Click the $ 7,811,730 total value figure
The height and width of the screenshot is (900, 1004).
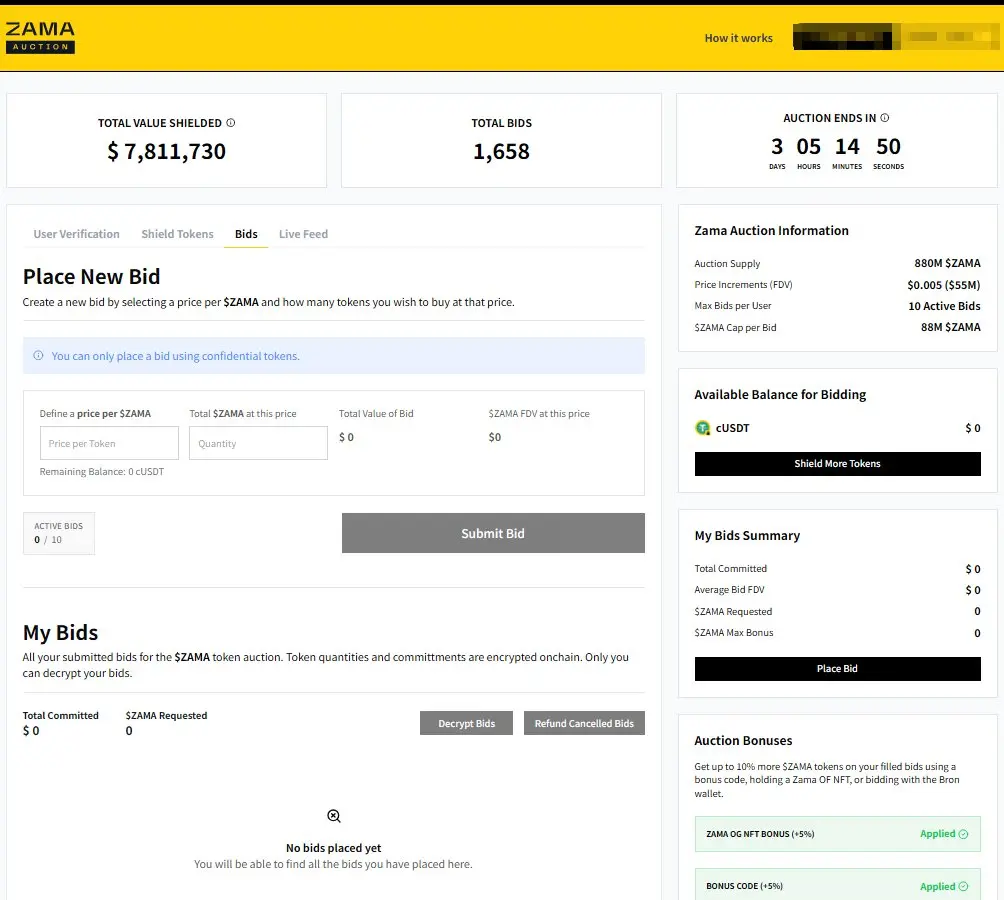[166, 151]
